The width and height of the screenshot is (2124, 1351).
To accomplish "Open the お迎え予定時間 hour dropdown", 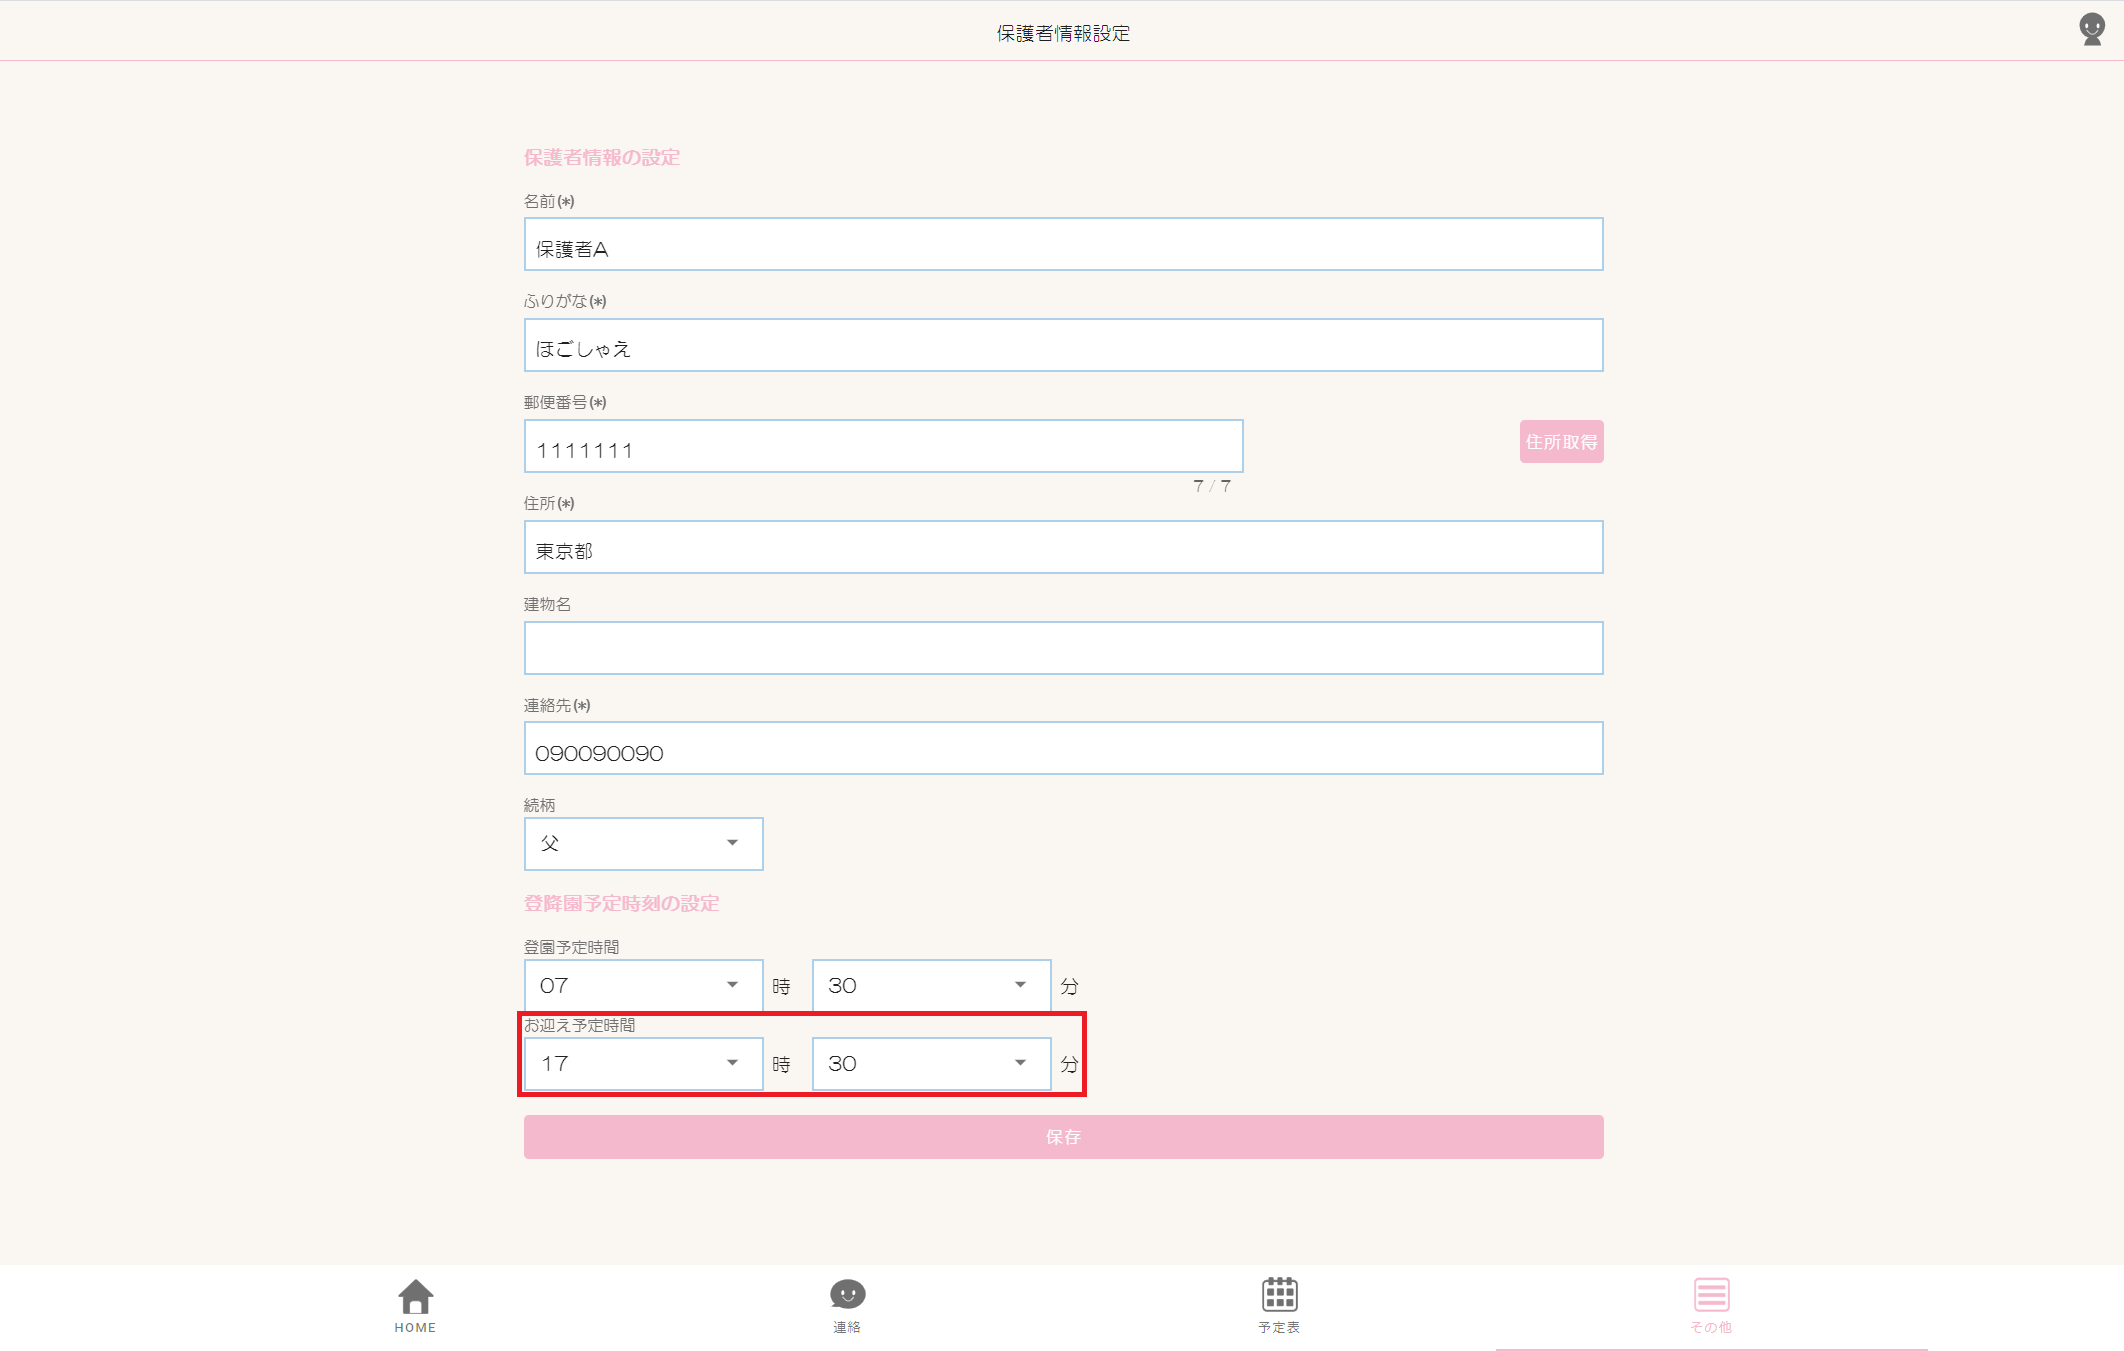I will tap(643, 1064).
